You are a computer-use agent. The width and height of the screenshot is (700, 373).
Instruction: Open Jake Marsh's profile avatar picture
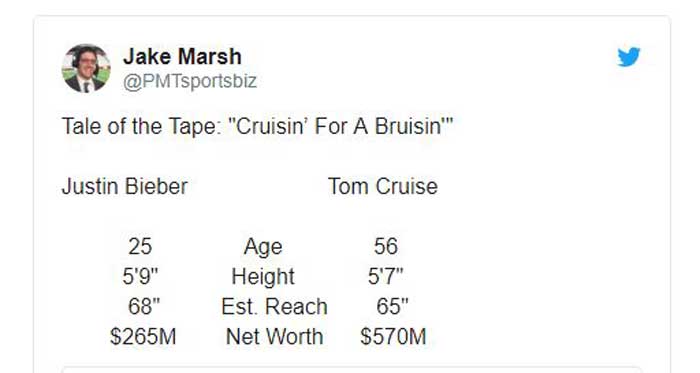86,68
